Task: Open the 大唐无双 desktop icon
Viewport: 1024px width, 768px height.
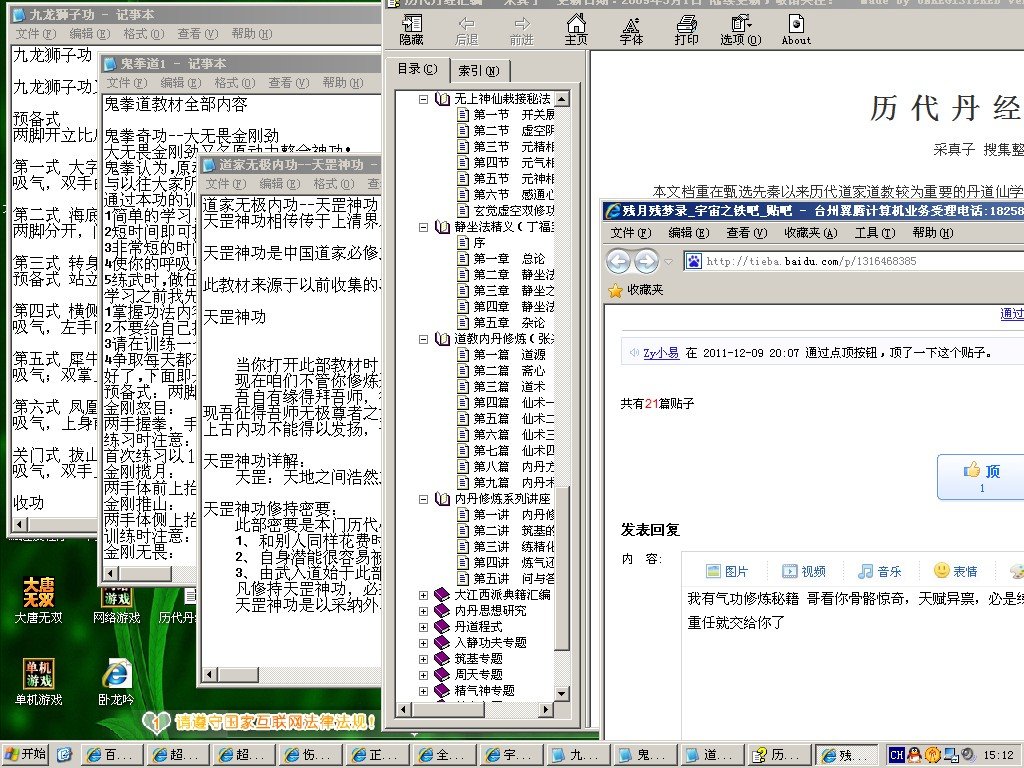Action: pos(39,600)
